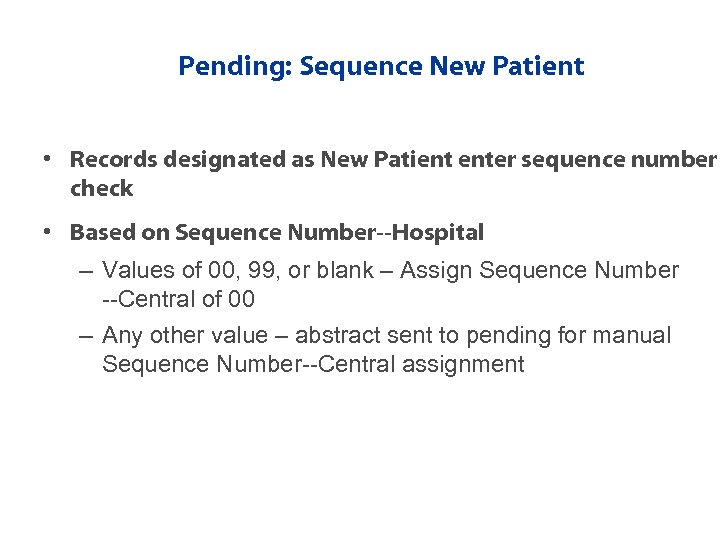Click the word "abstract" in the second sub-bullet
Image resolution: width=720 pixels, height=540 pixels.
[x=339, y=336]
